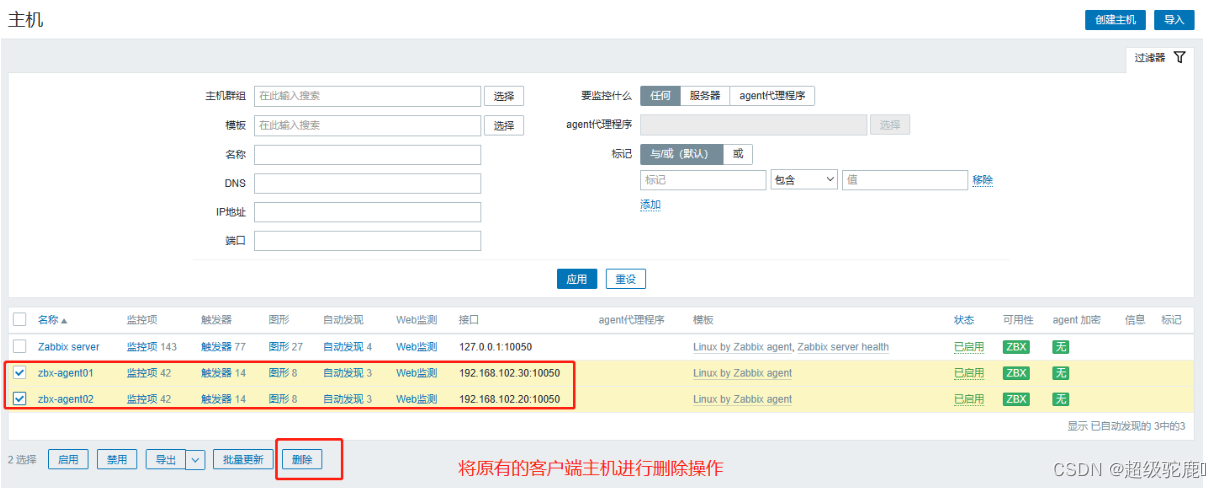The image size is (1221, 488).
Task: Click ZBX availability badge for zbx-agent01
Action: pos(1016,373)
